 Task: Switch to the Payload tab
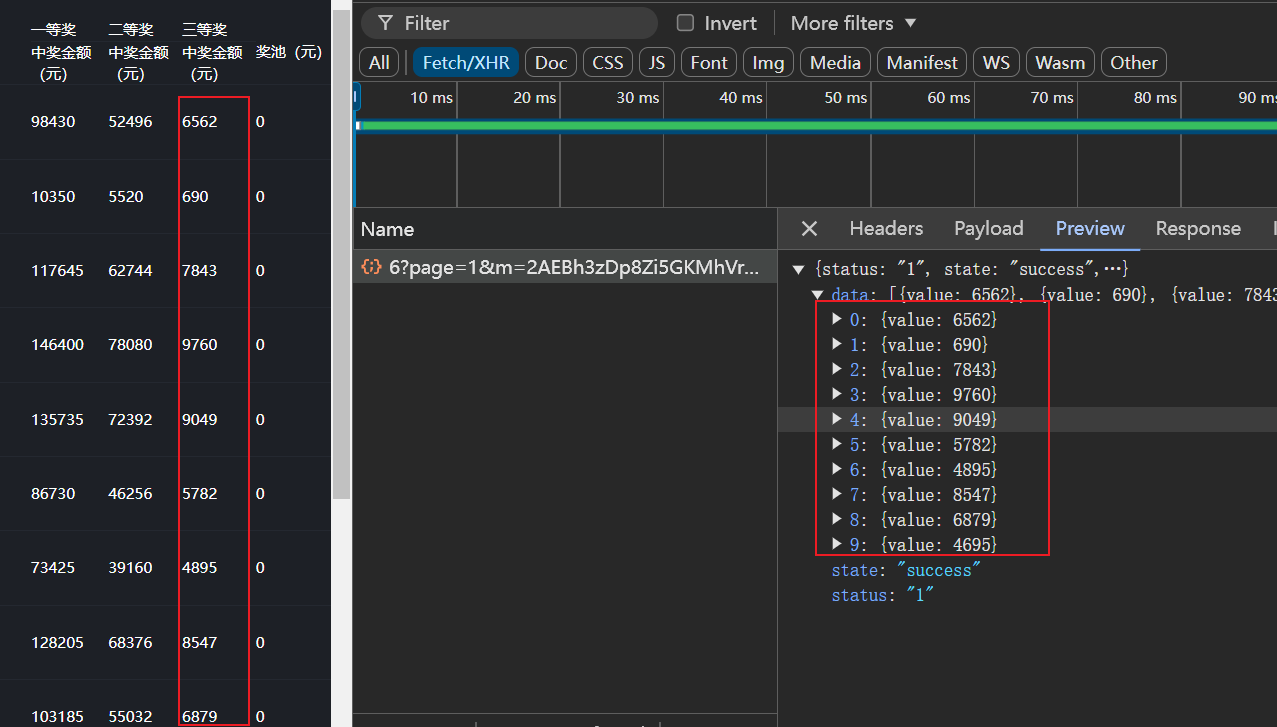pyautogui.click(x=989, y=229)
